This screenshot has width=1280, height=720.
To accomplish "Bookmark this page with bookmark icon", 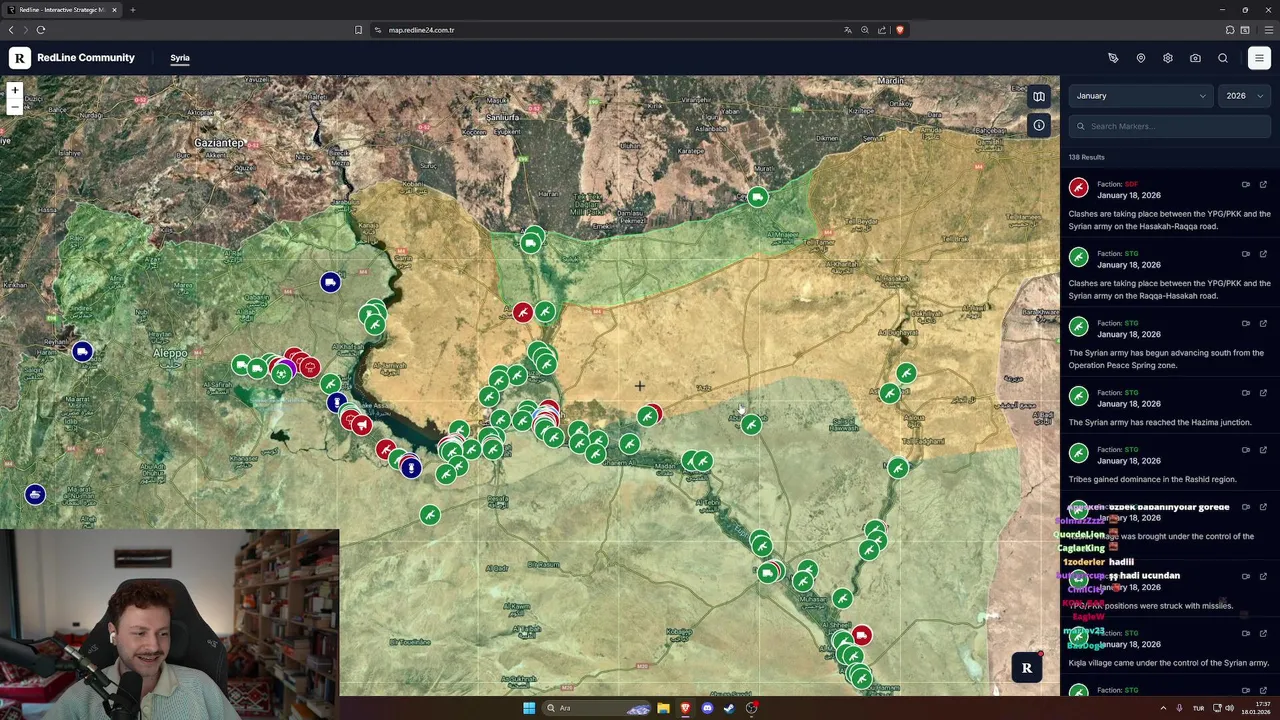I will pos(358,30).
